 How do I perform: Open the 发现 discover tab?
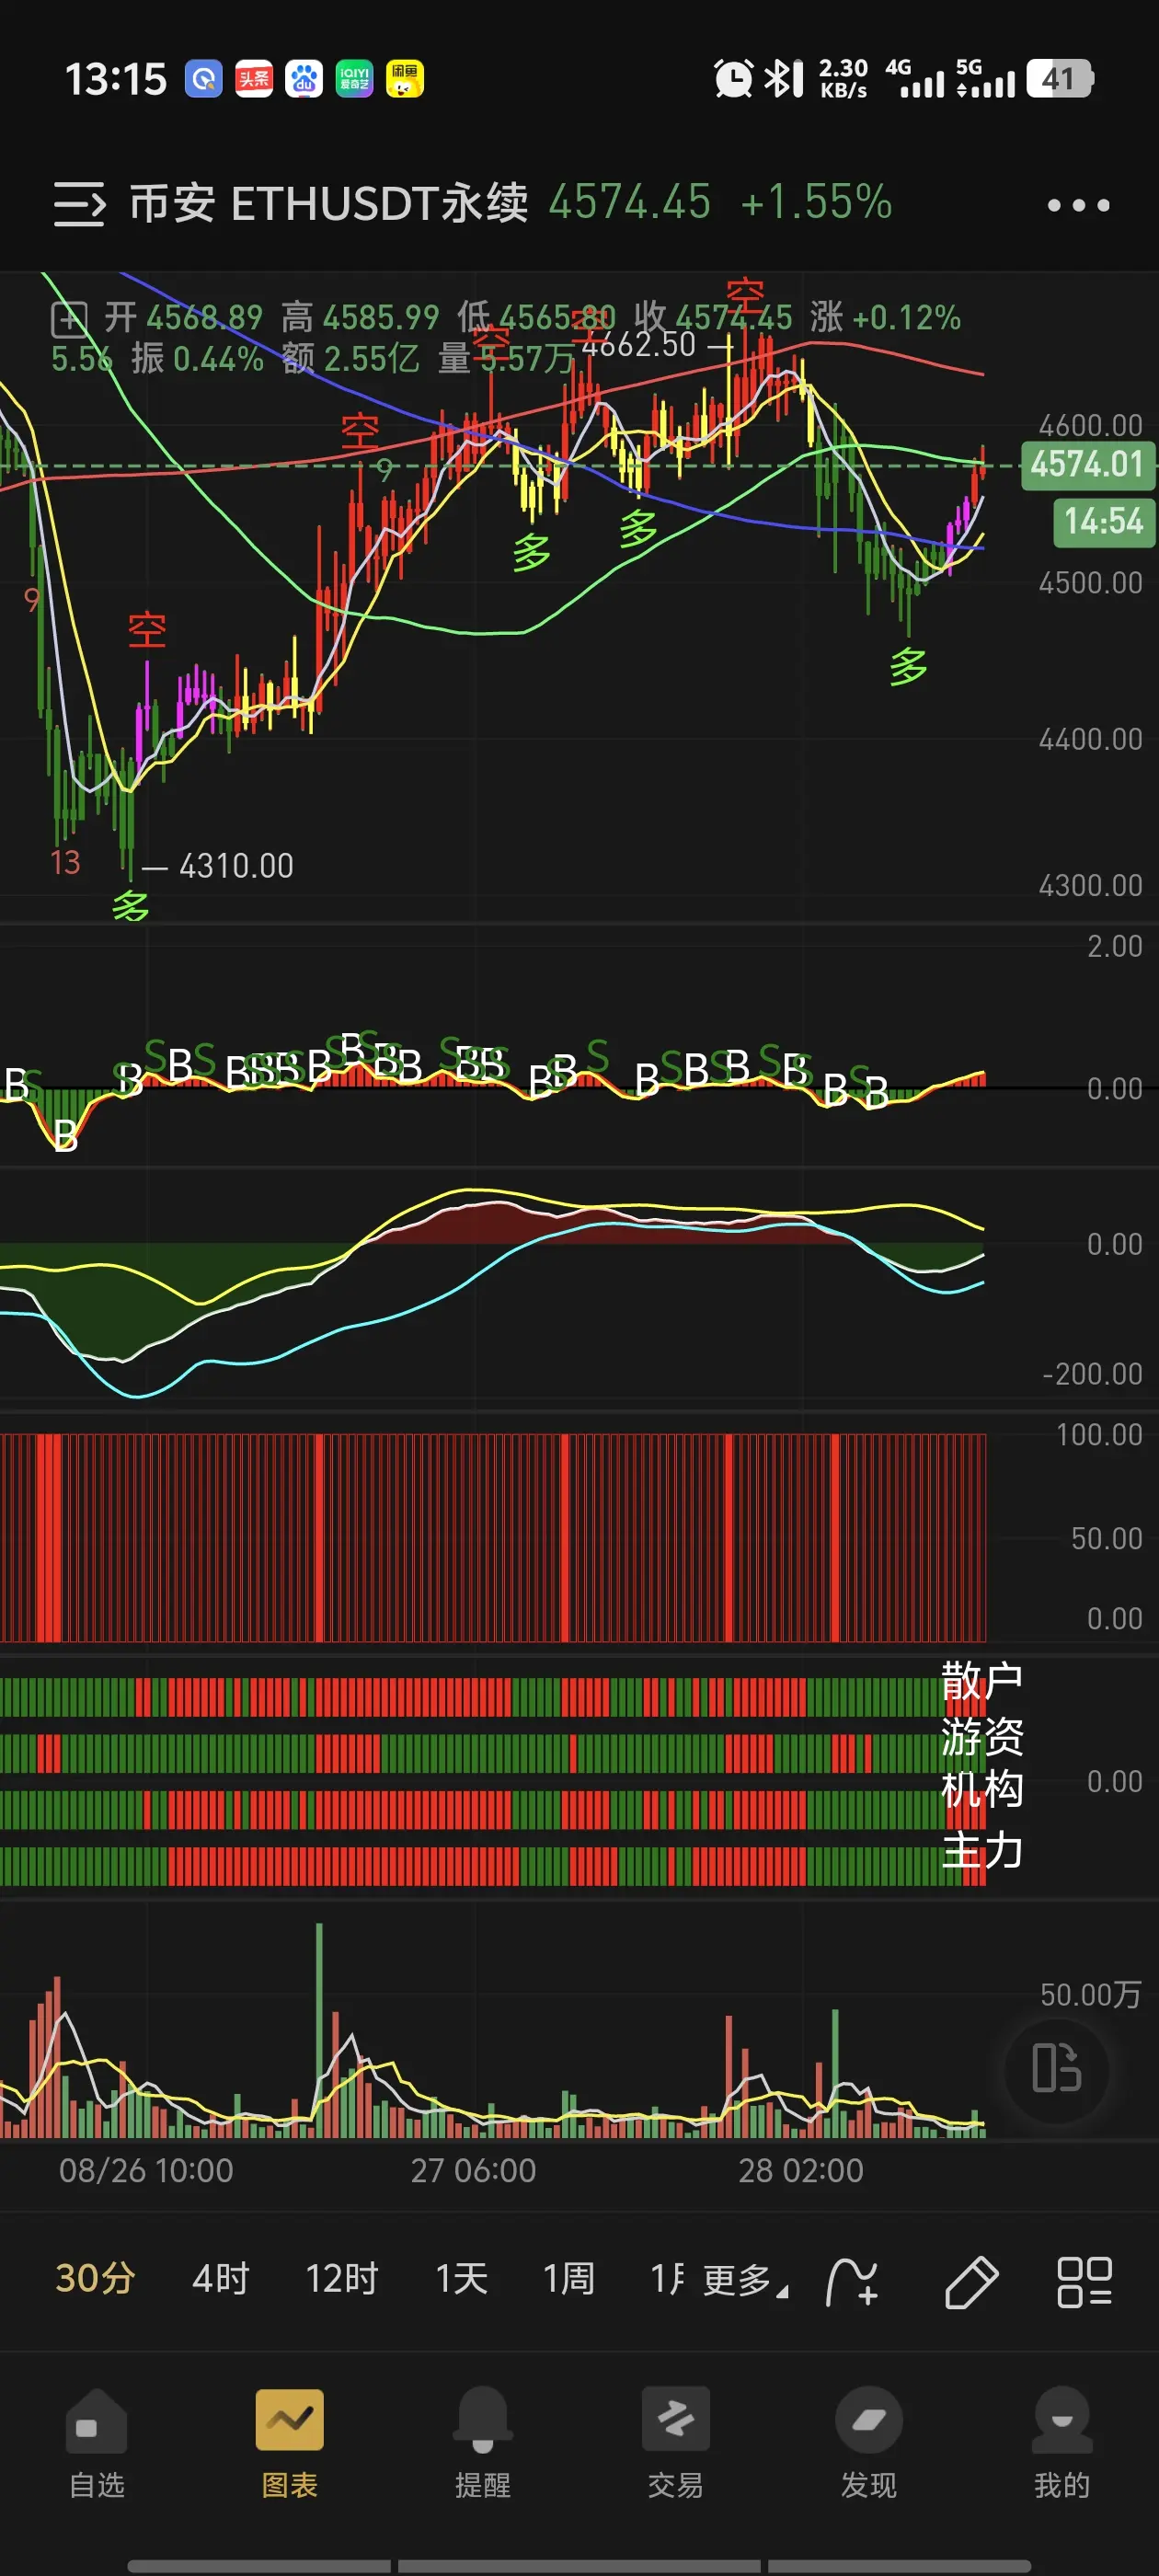[x=869, y=2443]
